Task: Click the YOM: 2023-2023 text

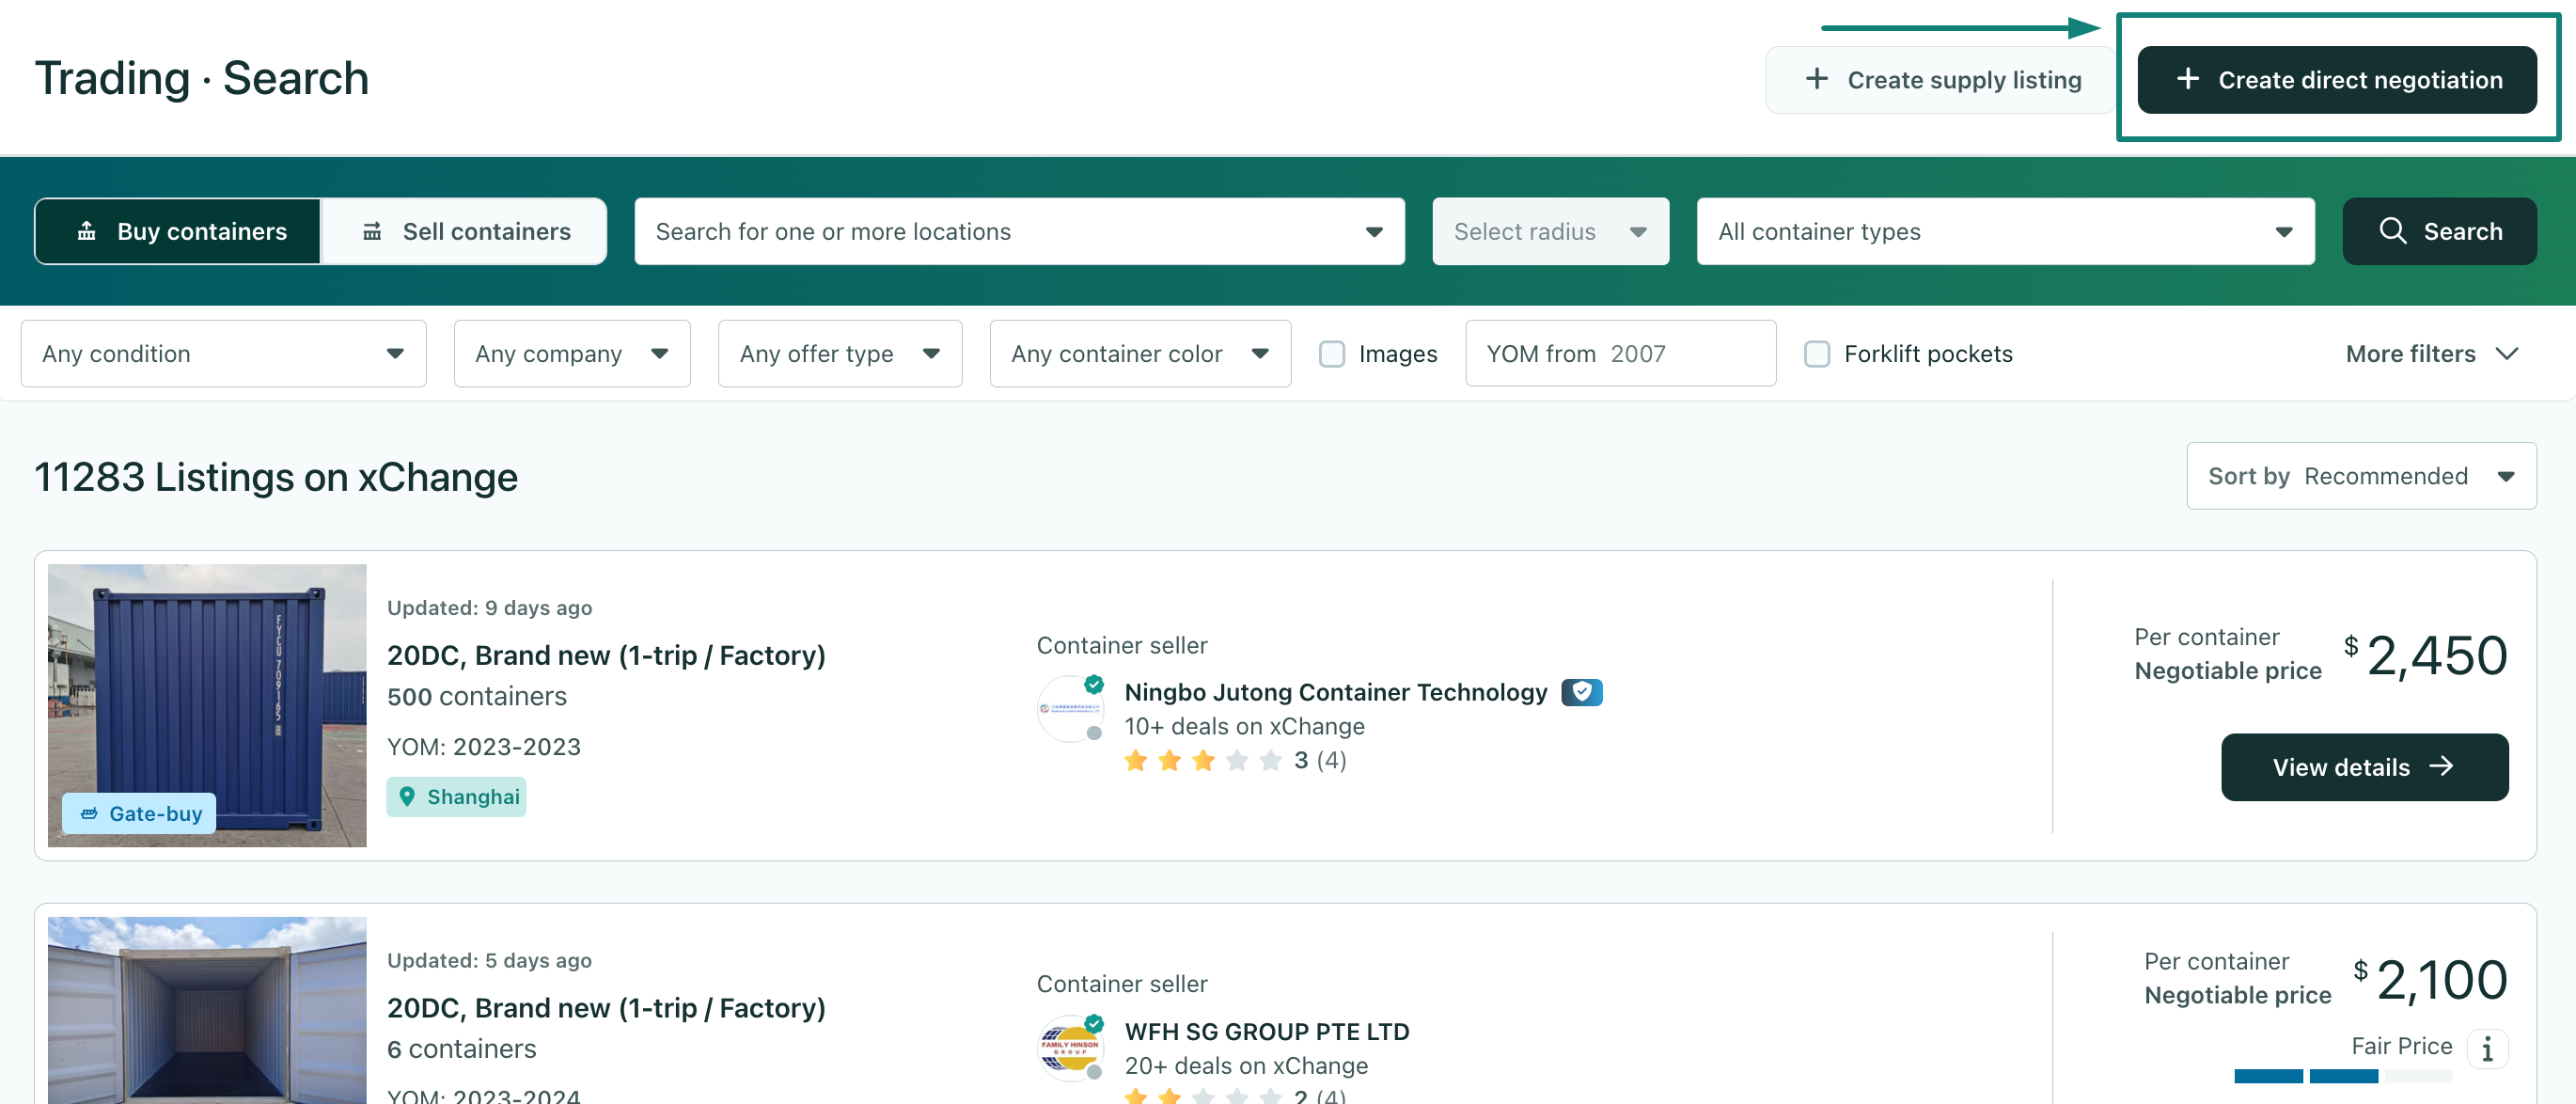Action: (484, 747)
